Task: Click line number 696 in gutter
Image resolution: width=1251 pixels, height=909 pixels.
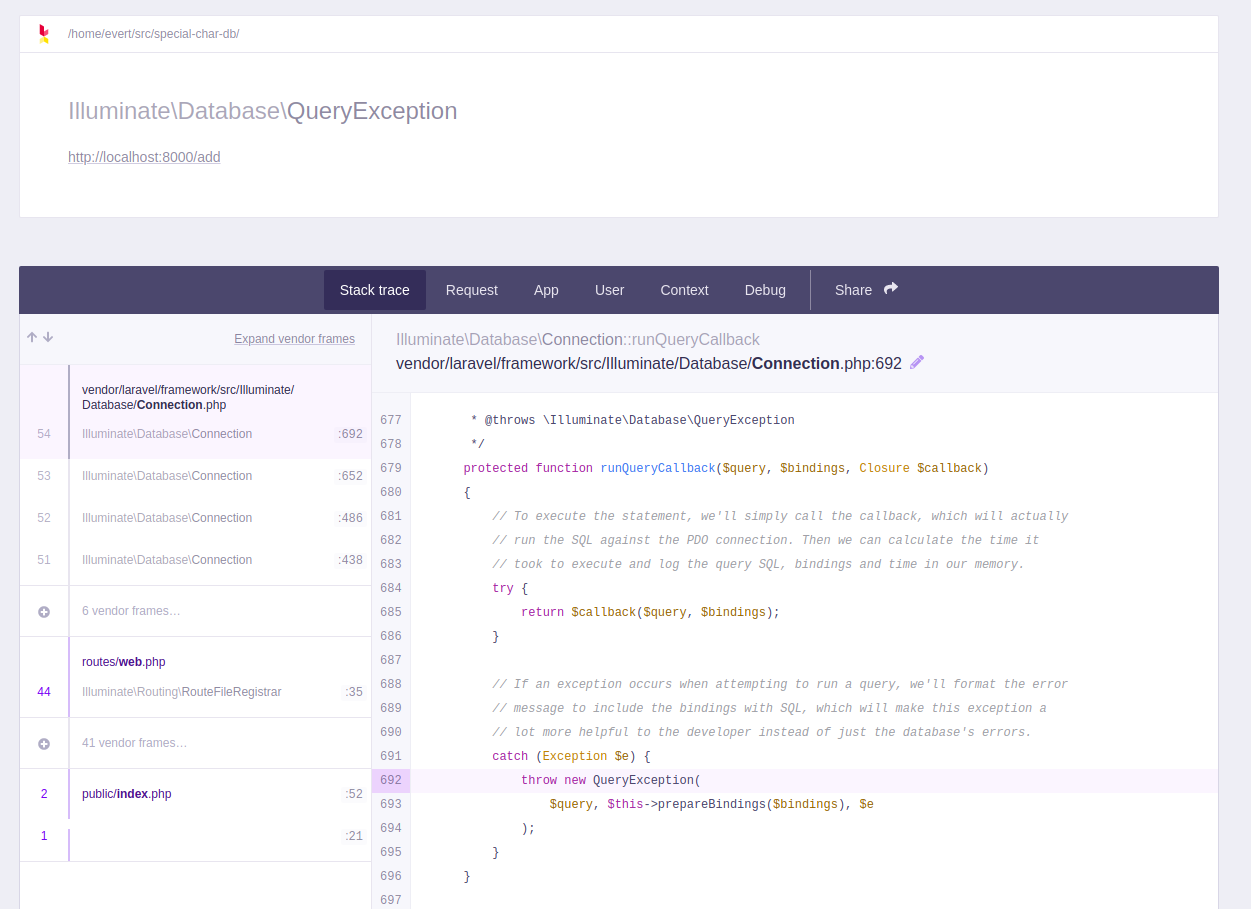Action: tap(390, 876)
